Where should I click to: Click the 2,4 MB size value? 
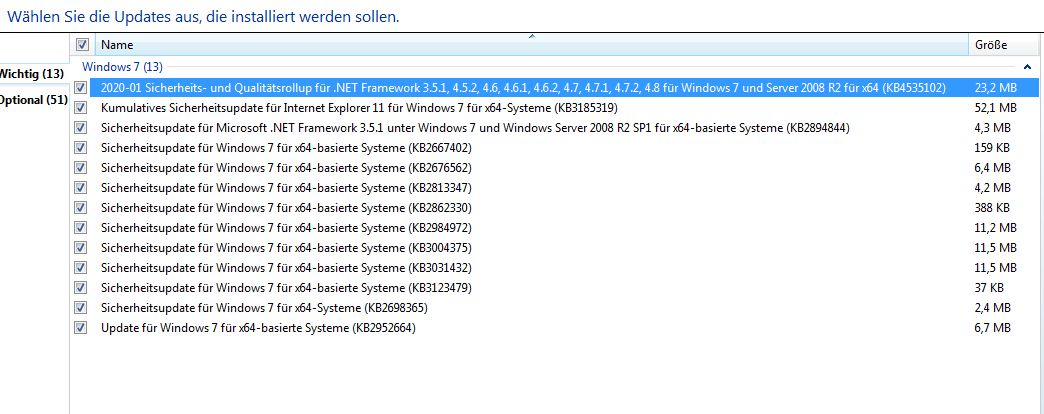click(993, 308)
